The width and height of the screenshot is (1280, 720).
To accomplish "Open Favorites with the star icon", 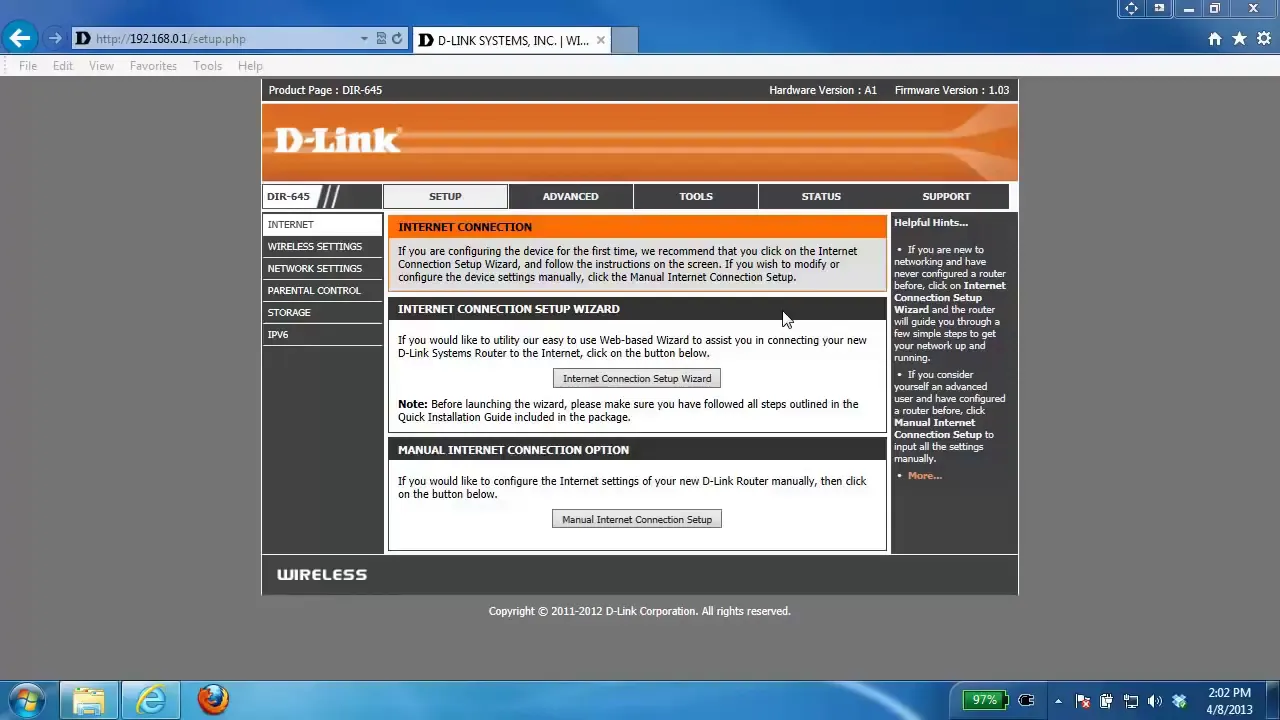I will 1239,39.
